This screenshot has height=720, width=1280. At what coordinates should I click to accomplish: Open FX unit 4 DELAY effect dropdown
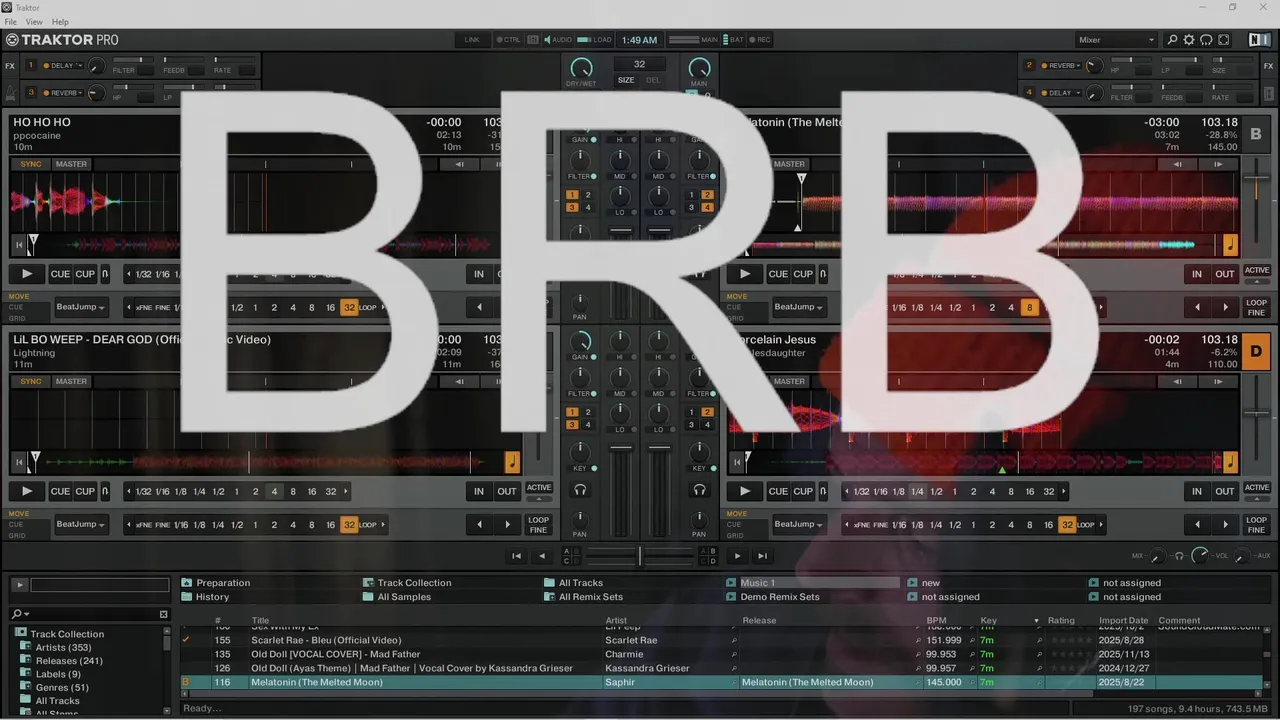(x=1063, y=92)
